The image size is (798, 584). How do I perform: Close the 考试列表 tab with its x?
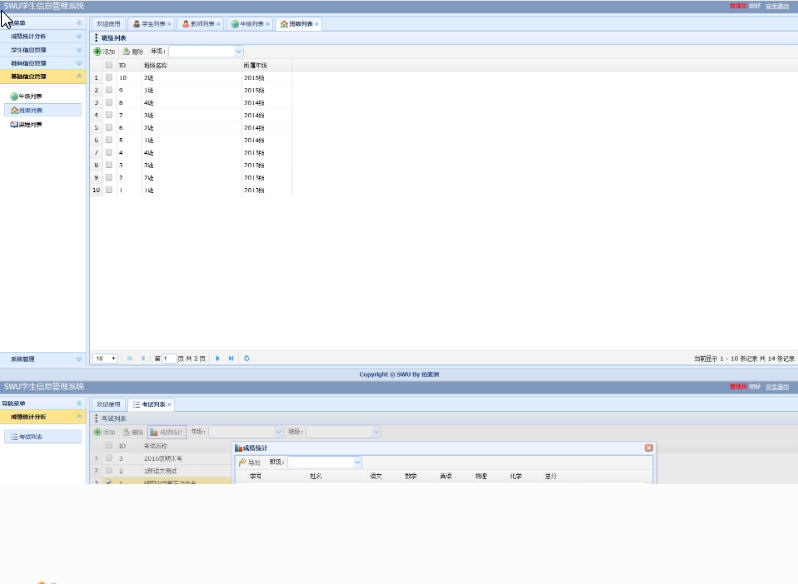(169, 404)
